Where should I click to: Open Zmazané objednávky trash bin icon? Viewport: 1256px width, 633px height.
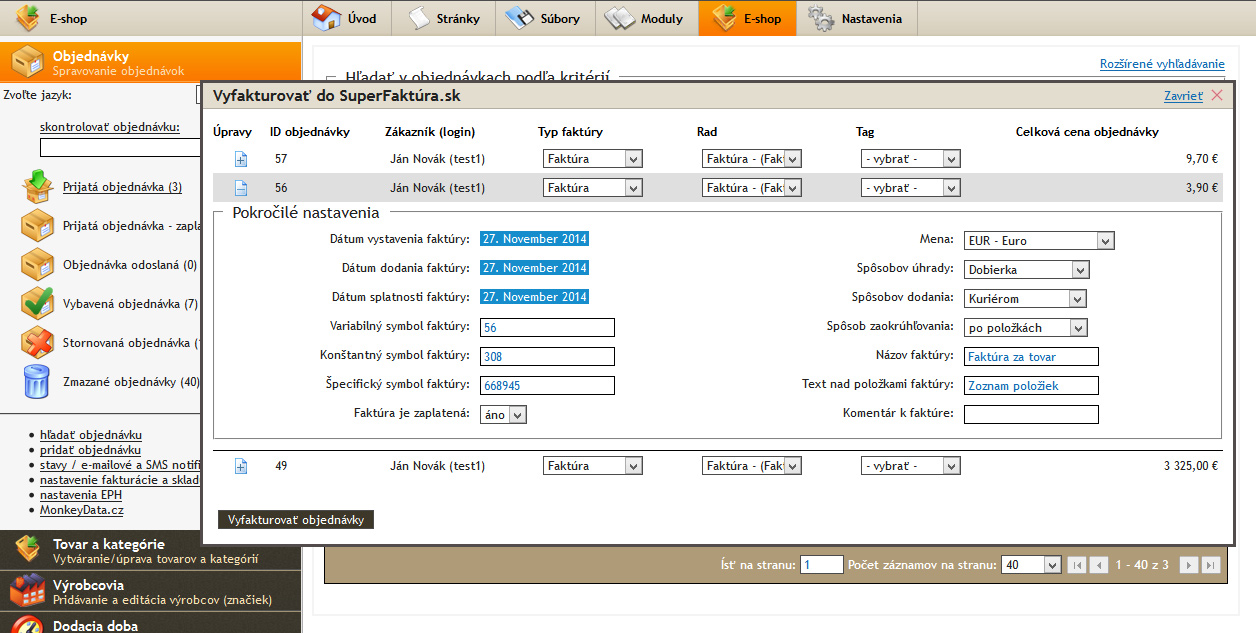[37, 381]
